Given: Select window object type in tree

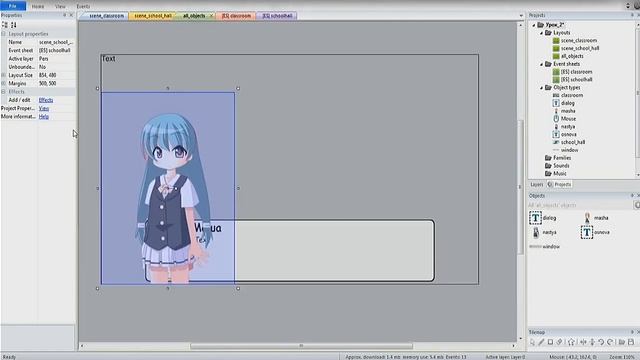Looking at the screenshot, I should [x=566, y=150].
